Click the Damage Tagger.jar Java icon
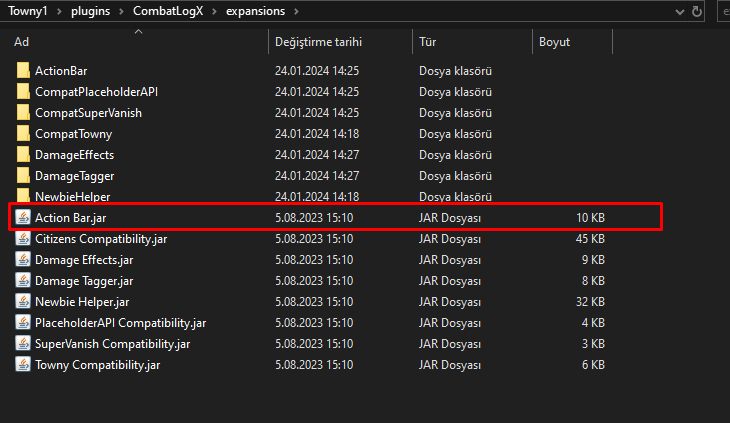This screenshot has height=423, width=730. (23, 280)
